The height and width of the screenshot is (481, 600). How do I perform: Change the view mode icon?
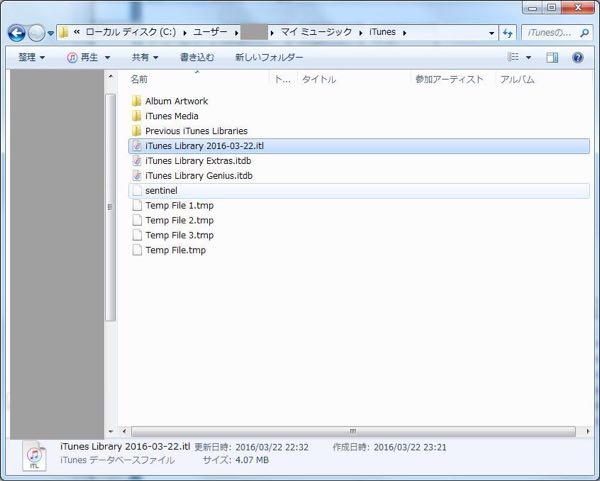[513, 57]
